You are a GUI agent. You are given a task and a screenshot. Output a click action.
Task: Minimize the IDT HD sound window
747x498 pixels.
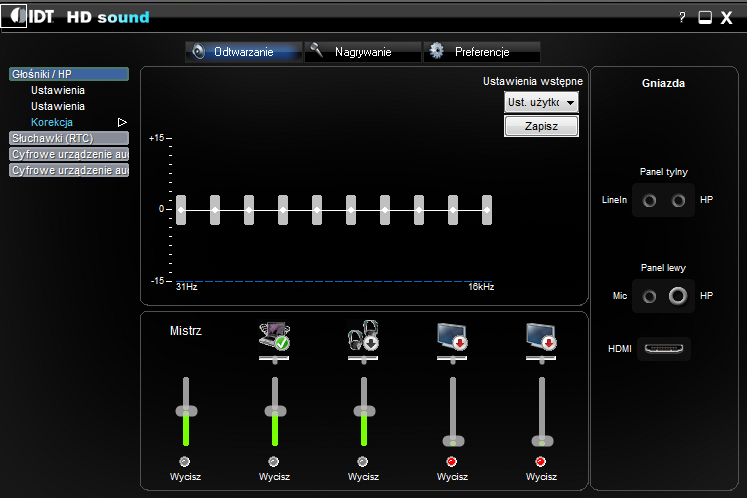(705, 18)
